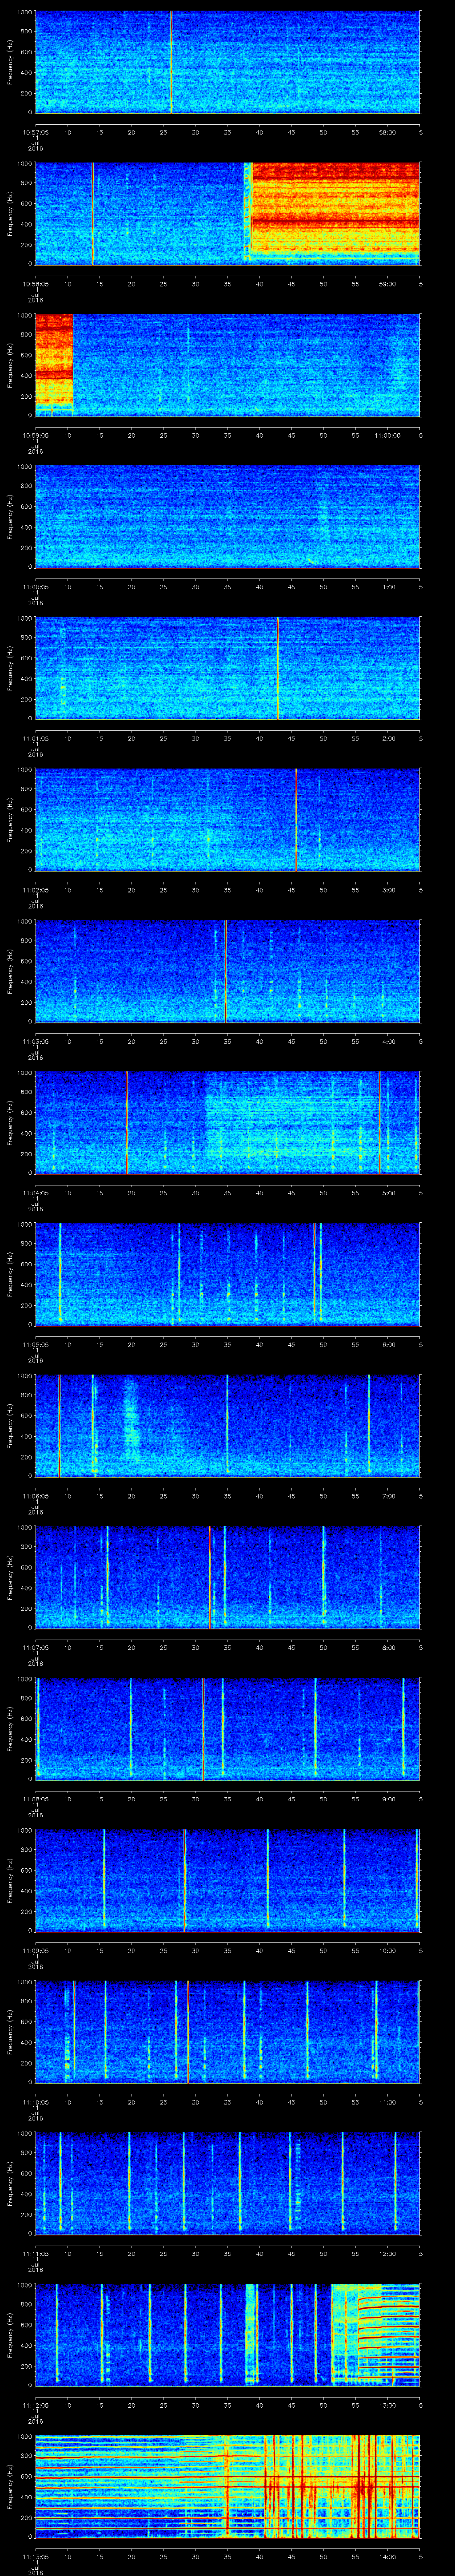Click the '11:00:05' time axis label

point(36,586)
